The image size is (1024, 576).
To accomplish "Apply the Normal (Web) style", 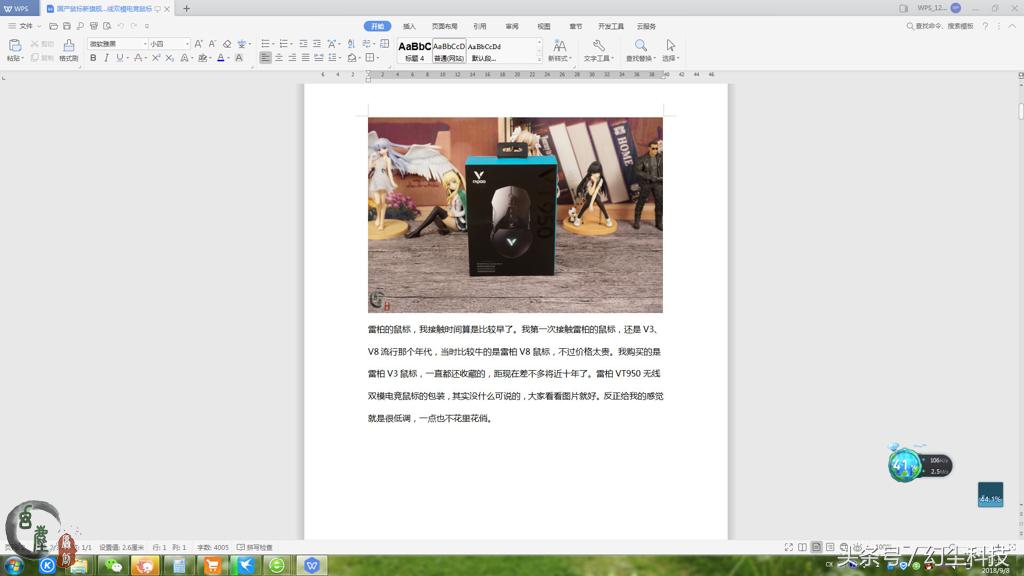I will click(449, 51).
